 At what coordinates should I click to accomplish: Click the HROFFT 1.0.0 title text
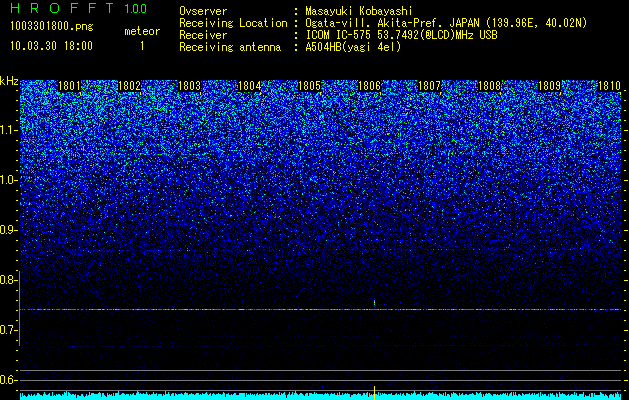[x=79, y=8]
